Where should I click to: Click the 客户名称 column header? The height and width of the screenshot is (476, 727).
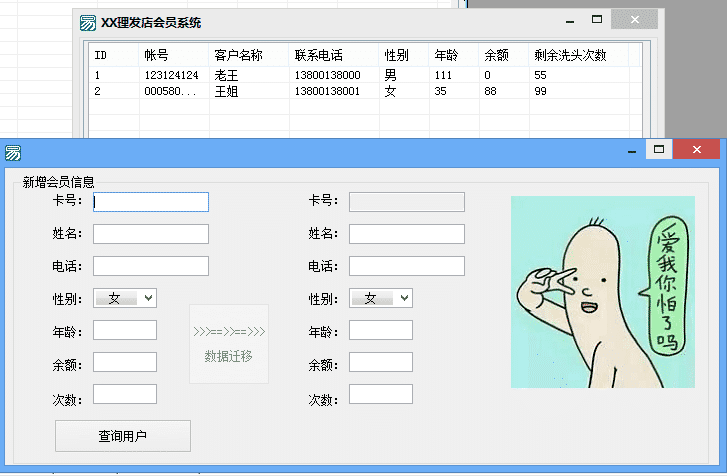238,55
